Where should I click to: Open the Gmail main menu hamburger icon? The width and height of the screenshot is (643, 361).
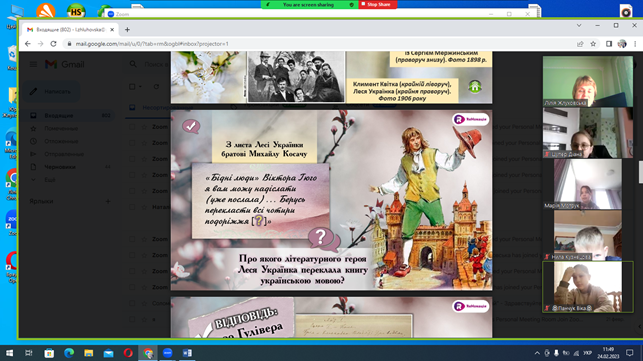(33, 64)
